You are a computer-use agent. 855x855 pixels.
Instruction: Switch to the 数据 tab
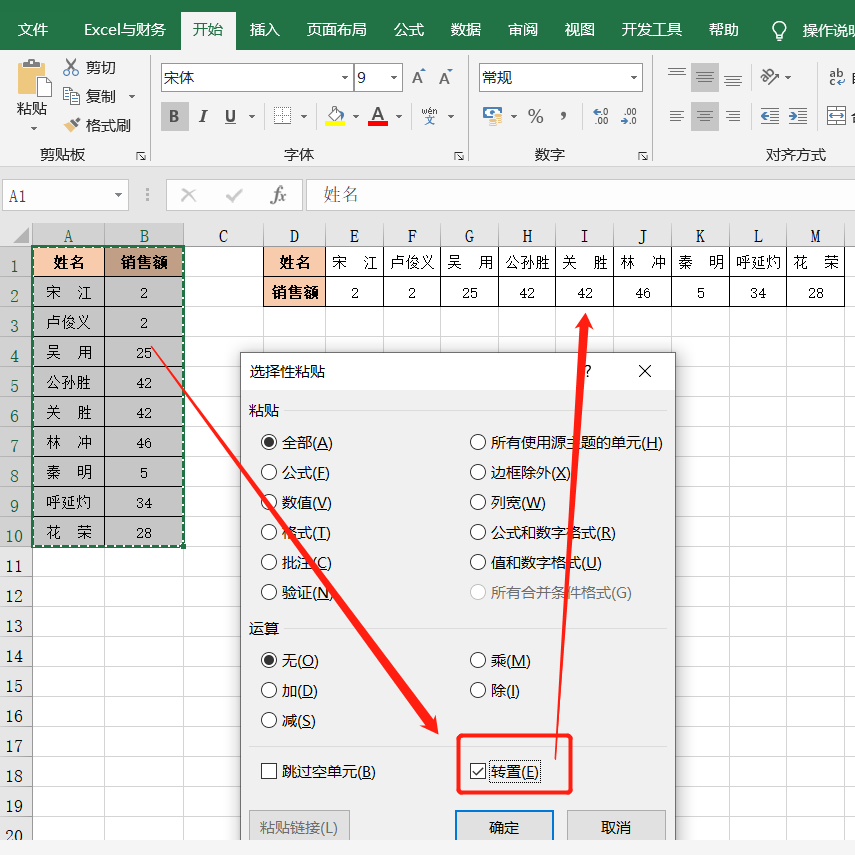pos(466,29)
